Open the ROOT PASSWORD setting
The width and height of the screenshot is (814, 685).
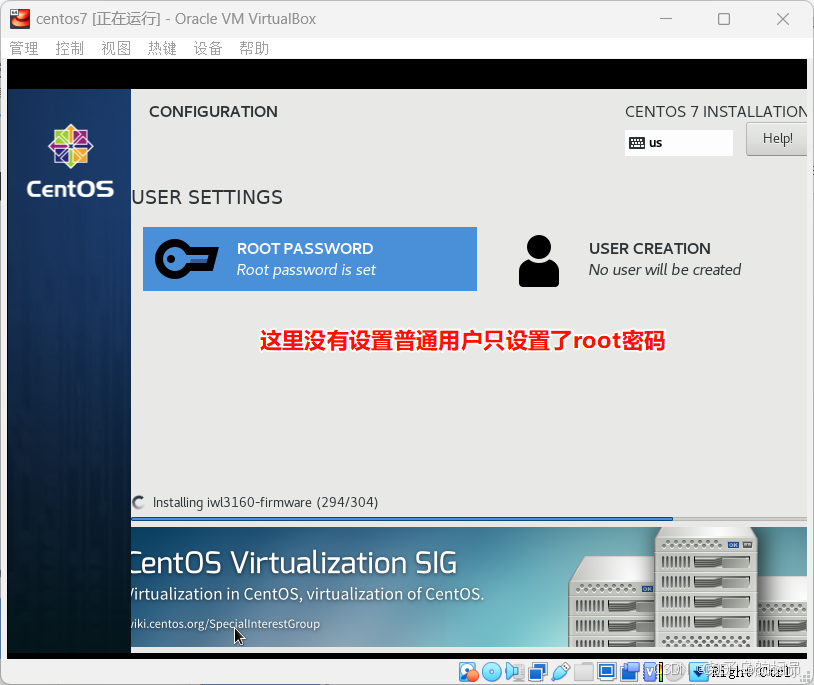pos(310,259)
